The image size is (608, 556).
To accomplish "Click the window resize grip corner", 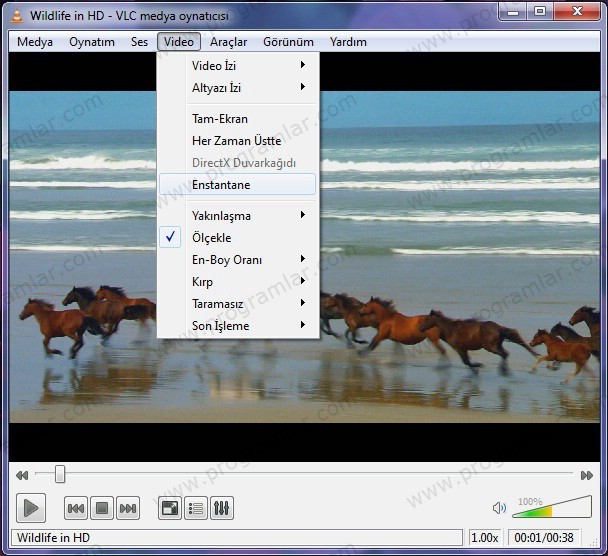I will click(x=594, y=542).
